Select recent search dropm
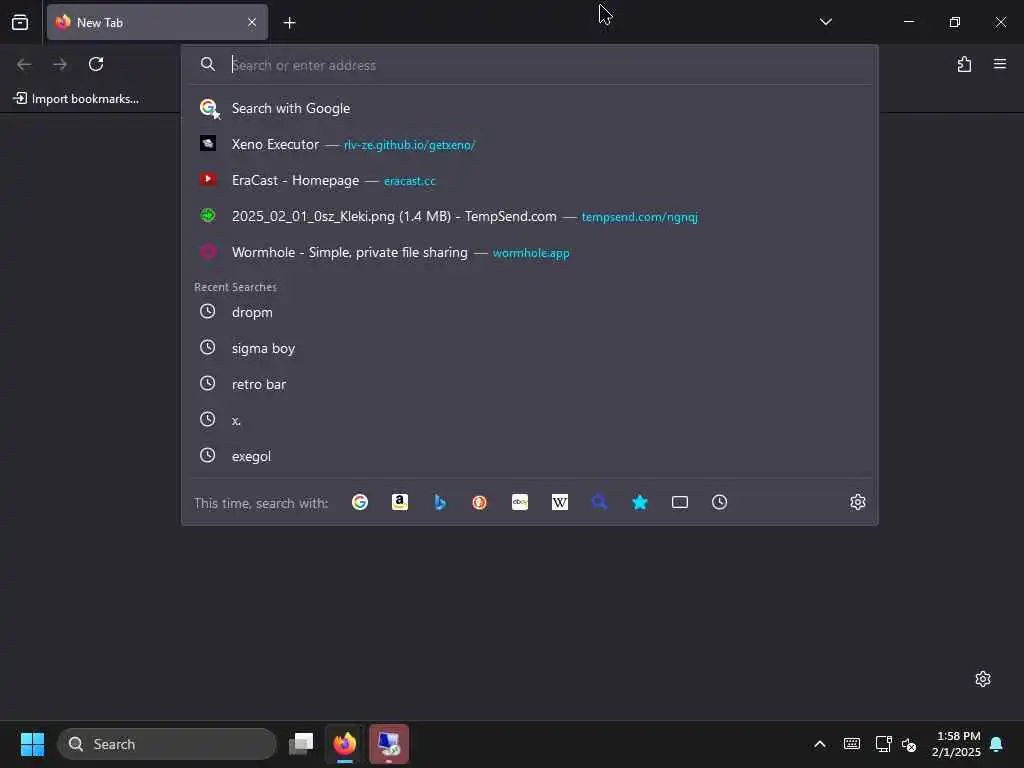Screen dimensions: 1024x768 point(530,312)
